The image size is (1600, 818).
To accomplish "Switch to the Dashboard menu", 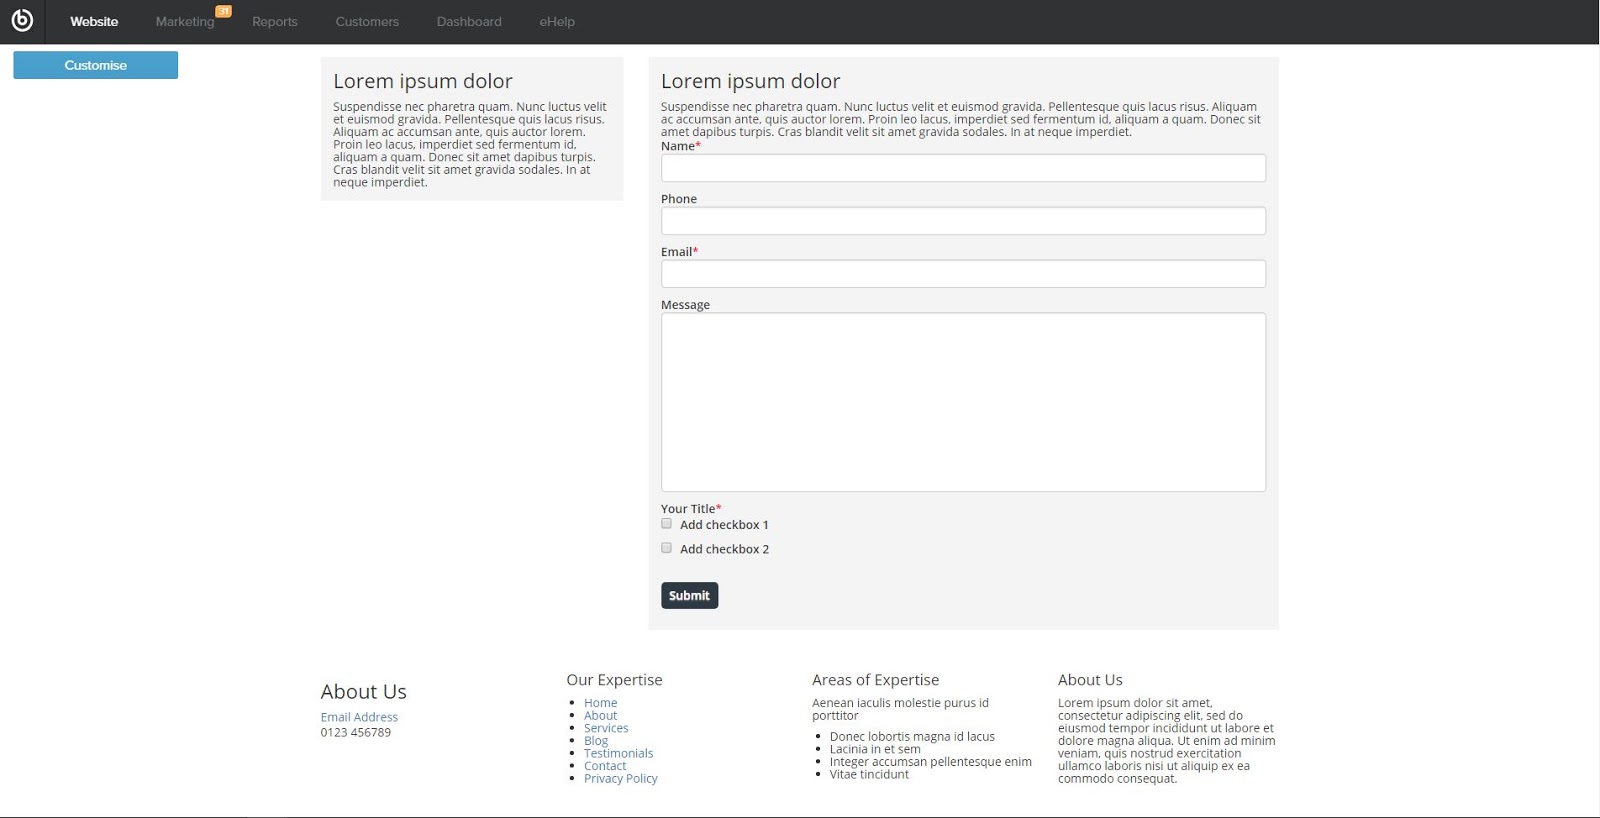I will 469,21.
